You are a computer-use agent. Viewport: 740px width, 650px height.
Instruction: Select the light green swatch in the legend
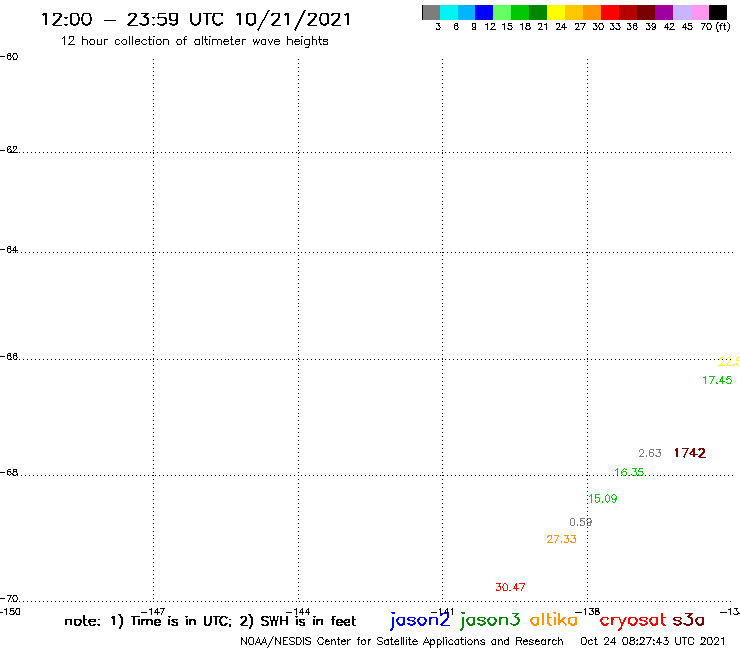pos(502,12)
